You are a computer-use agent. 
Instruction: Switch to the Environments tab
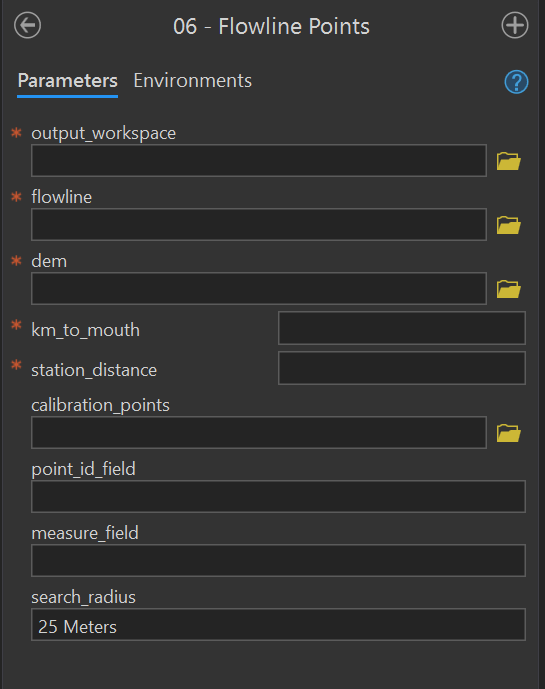[x=193, y=80]
